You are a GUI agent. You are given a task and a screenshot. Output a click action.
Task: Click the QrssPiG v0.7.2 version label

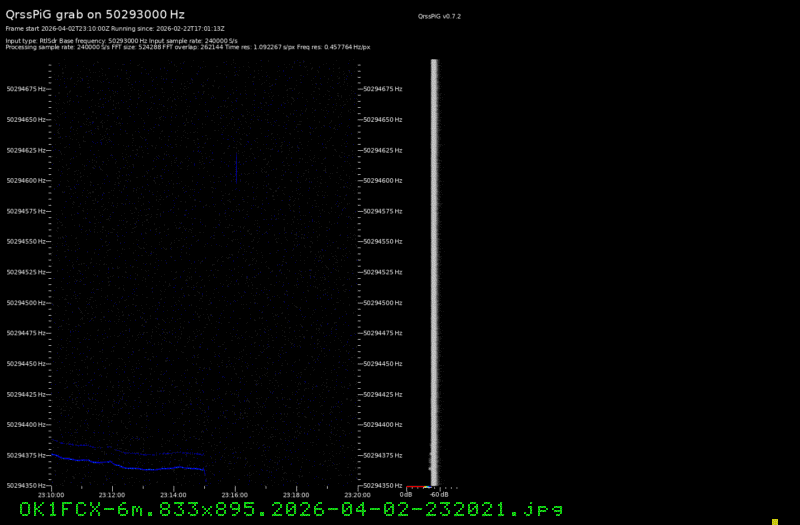pos(440,17)
